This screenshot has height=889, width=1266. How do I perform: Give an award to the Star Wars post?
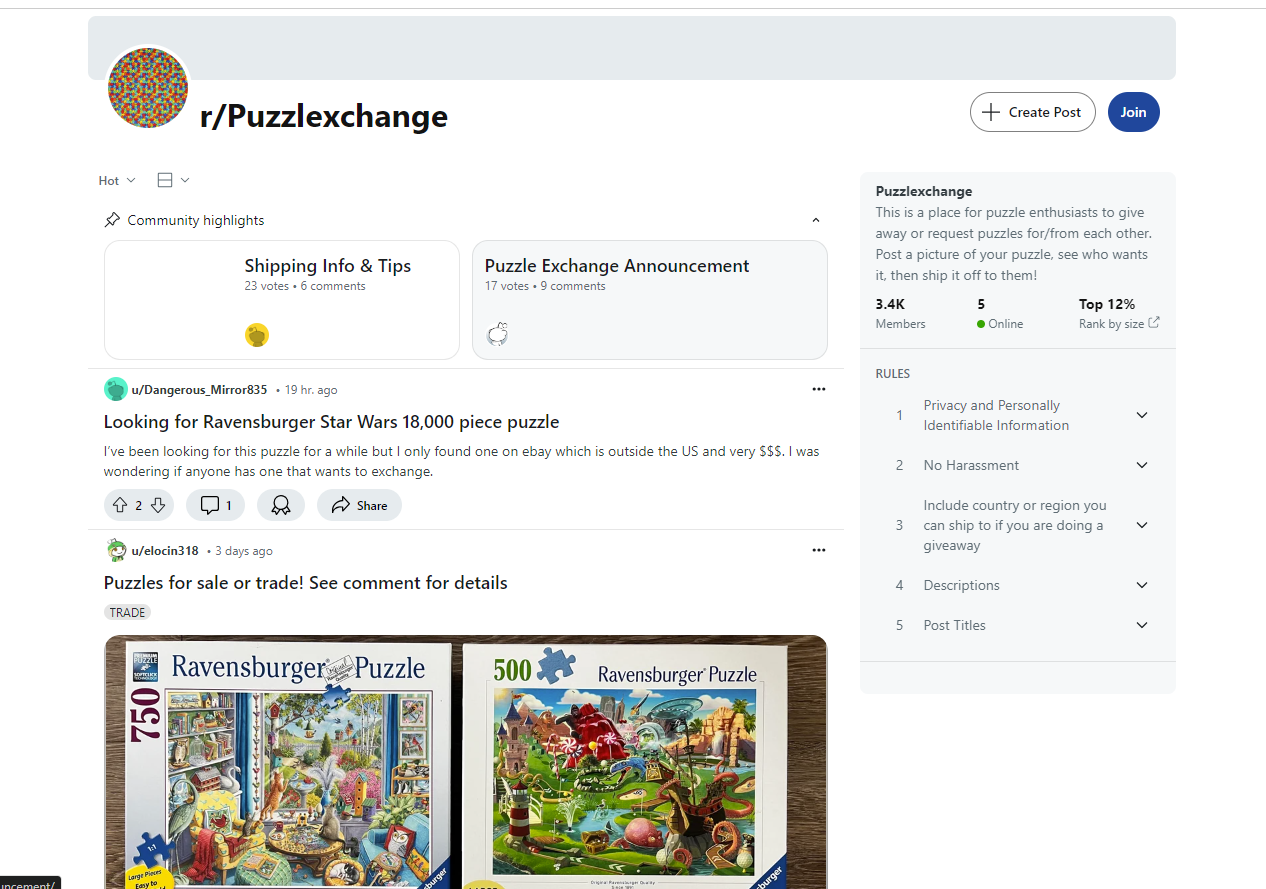[281, 506]
